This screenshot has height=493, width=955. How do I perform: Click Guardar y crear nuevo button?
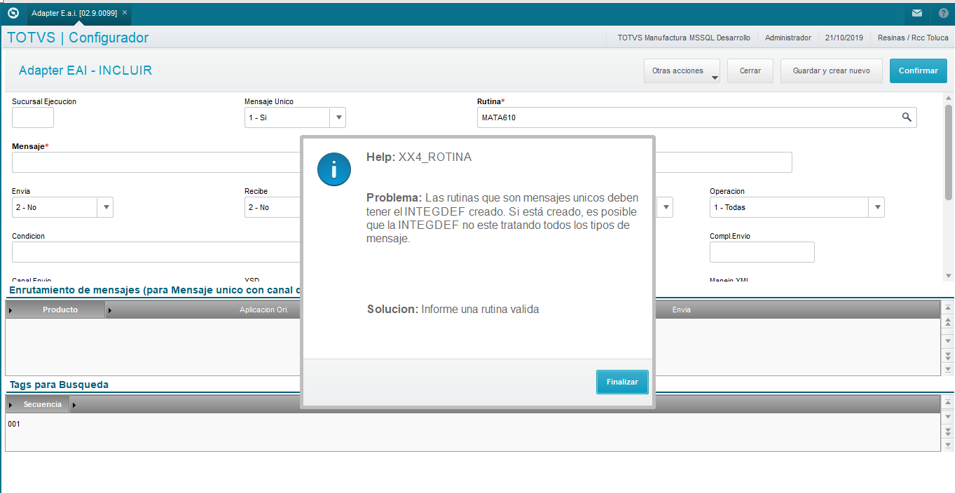(831, 71)
